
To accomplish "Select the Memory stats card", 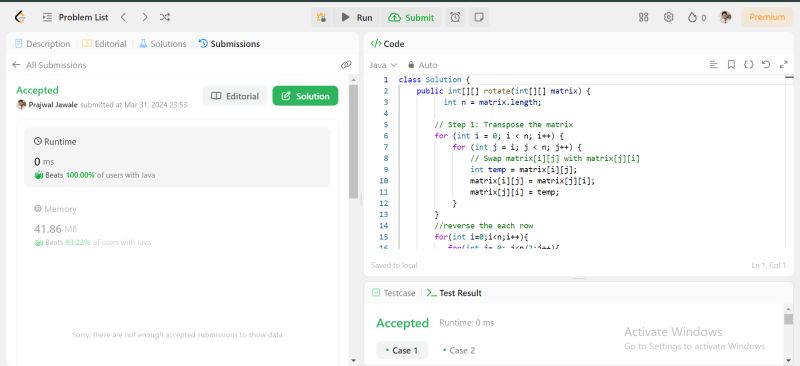I will (x=177, y=225).
